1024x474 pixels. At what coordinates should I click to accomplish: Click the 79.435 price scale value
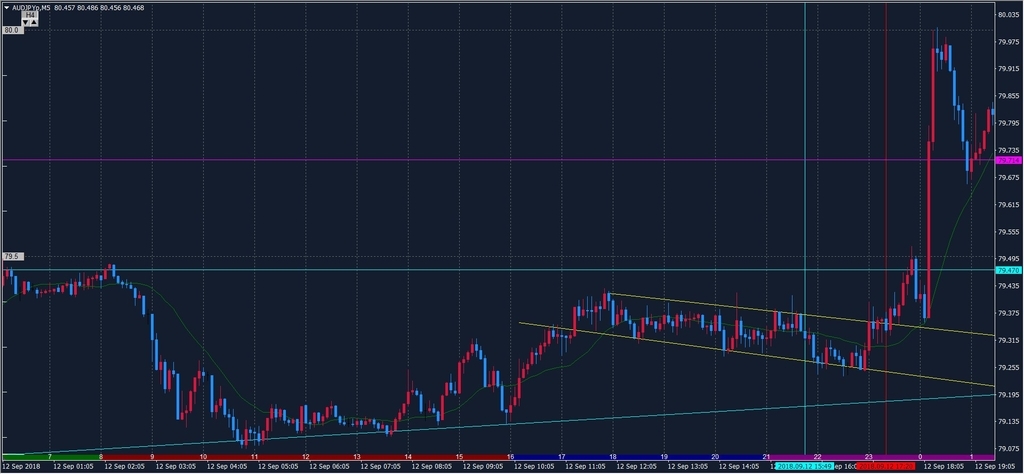coord(1010,286)
